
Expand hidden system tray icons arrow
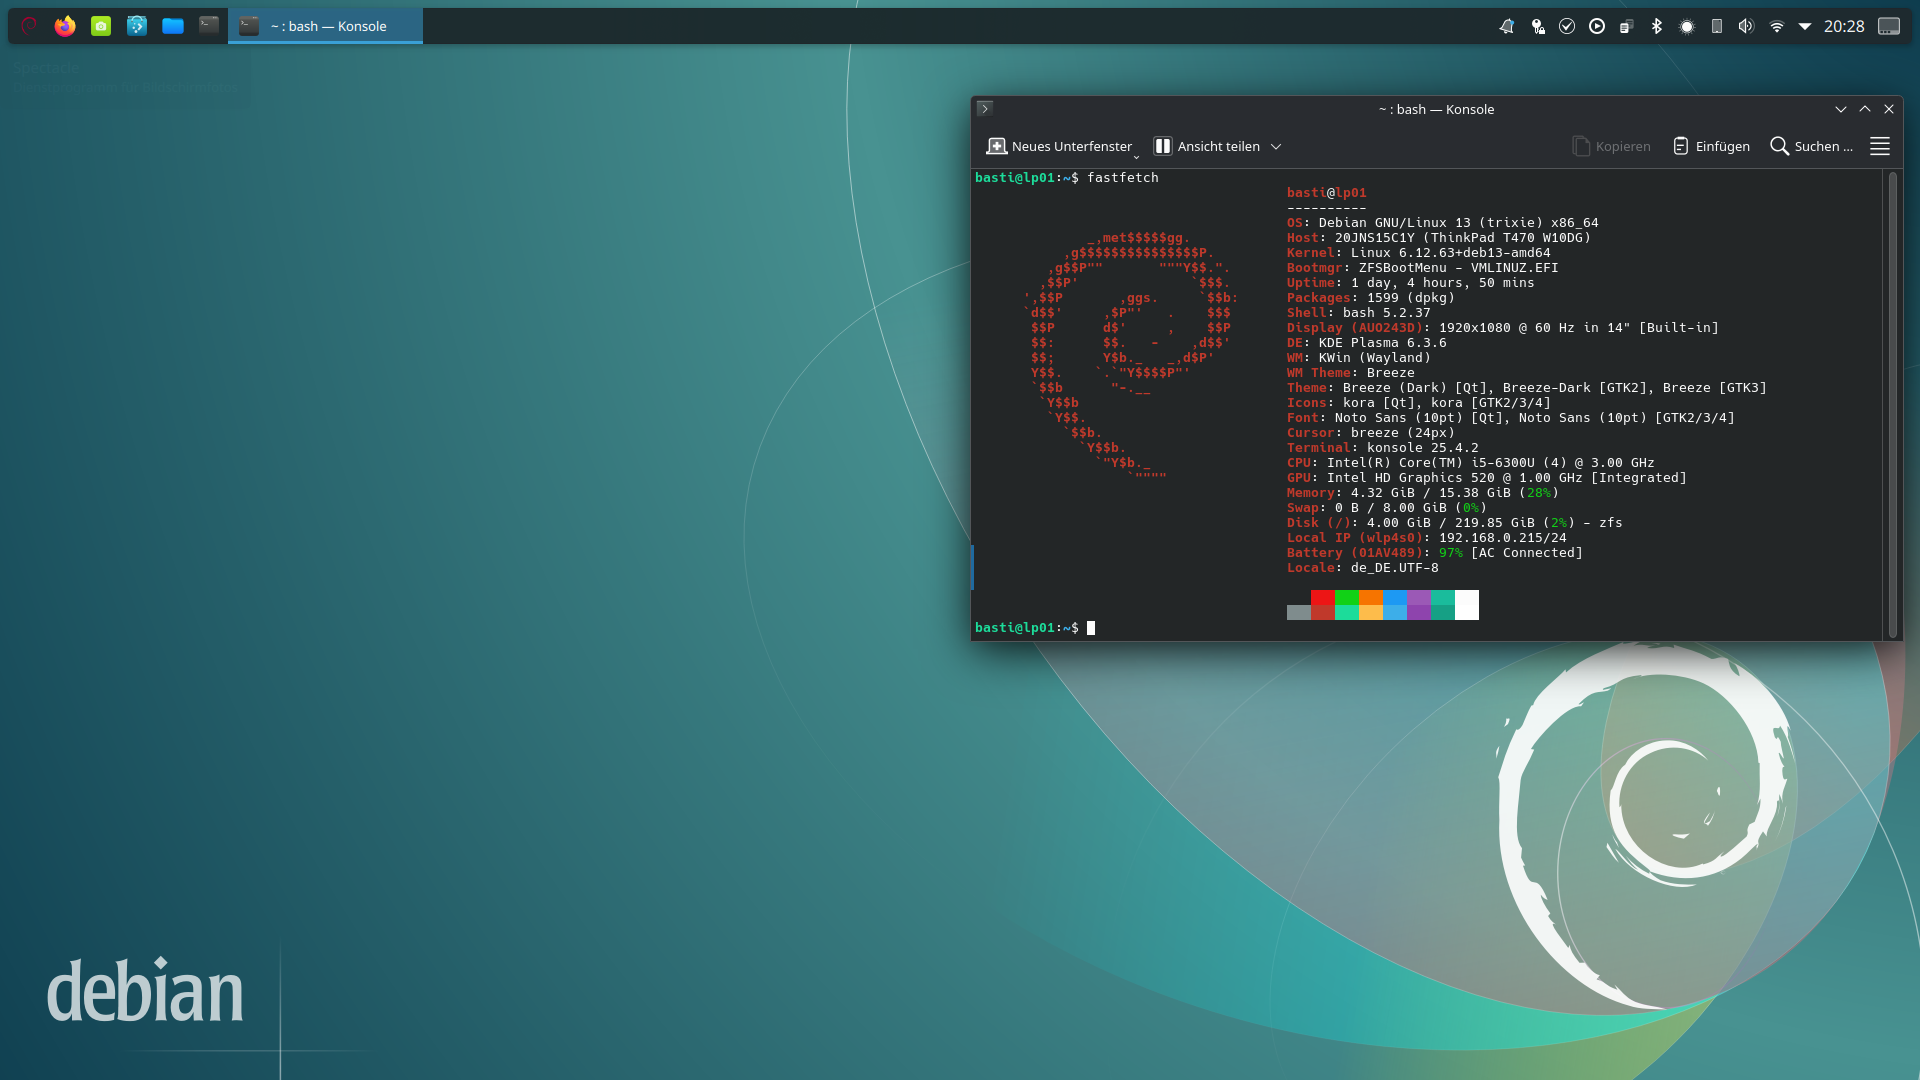coord(1805,27)
